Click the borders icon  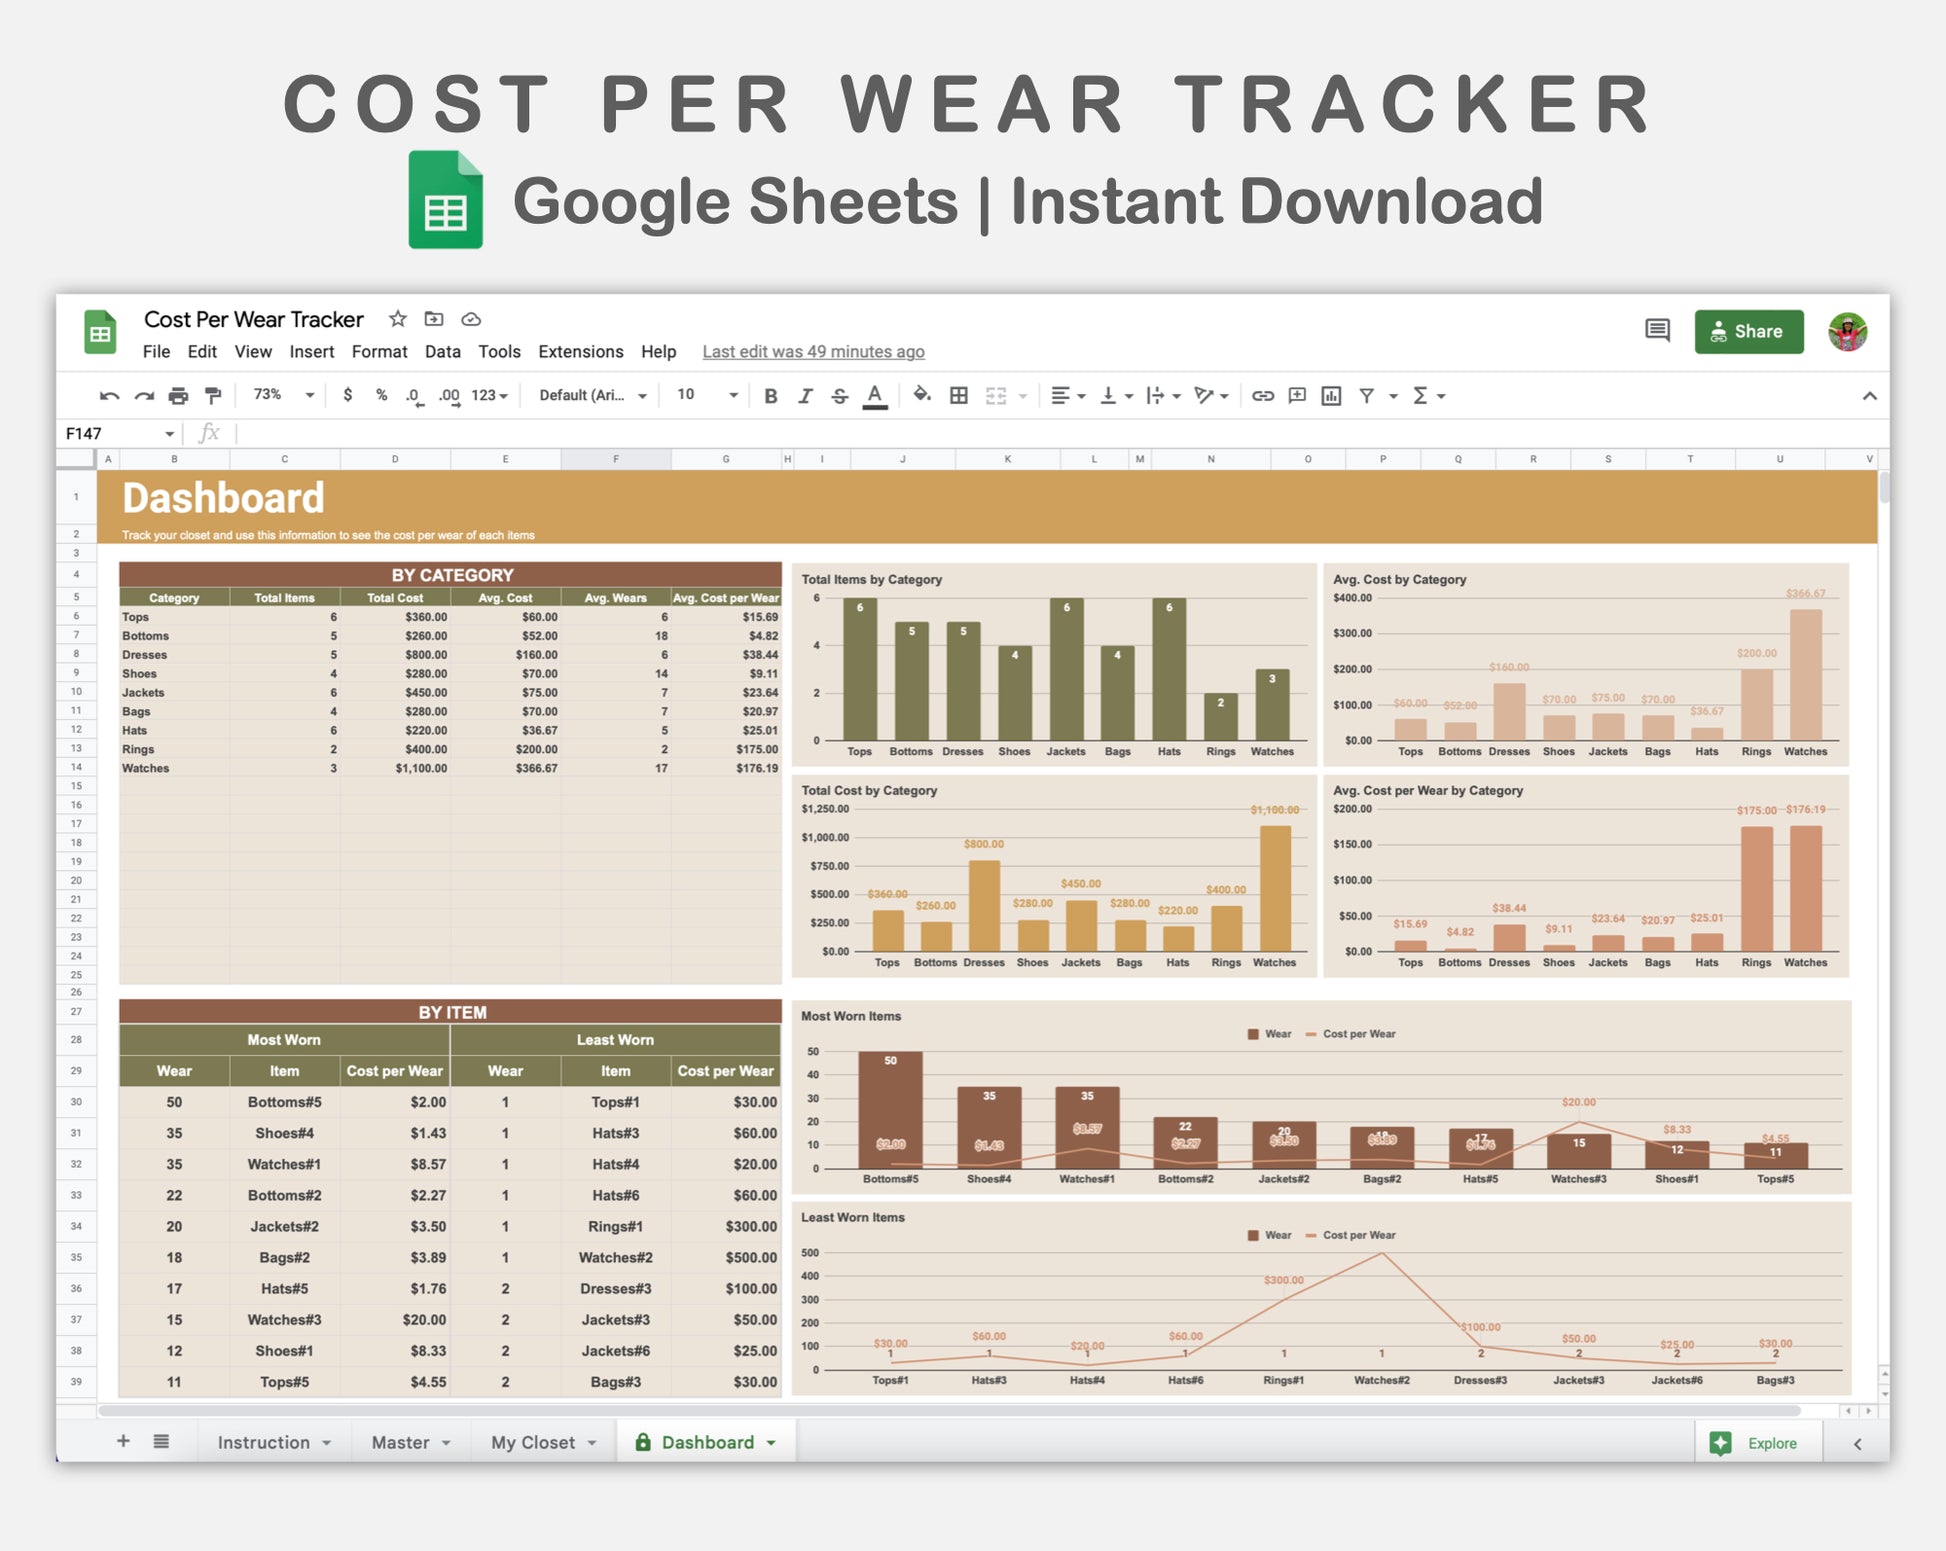pyautogui.click(x=958, y=396)
